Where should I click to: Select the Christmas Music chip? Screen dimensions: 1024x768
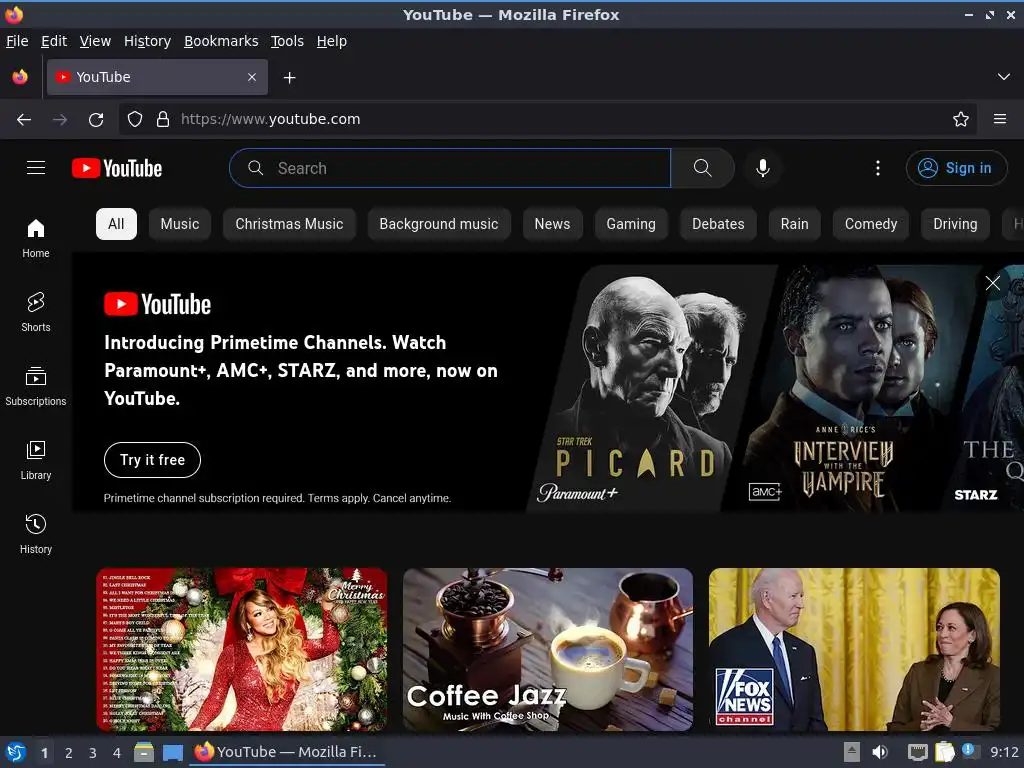[289, 224]
